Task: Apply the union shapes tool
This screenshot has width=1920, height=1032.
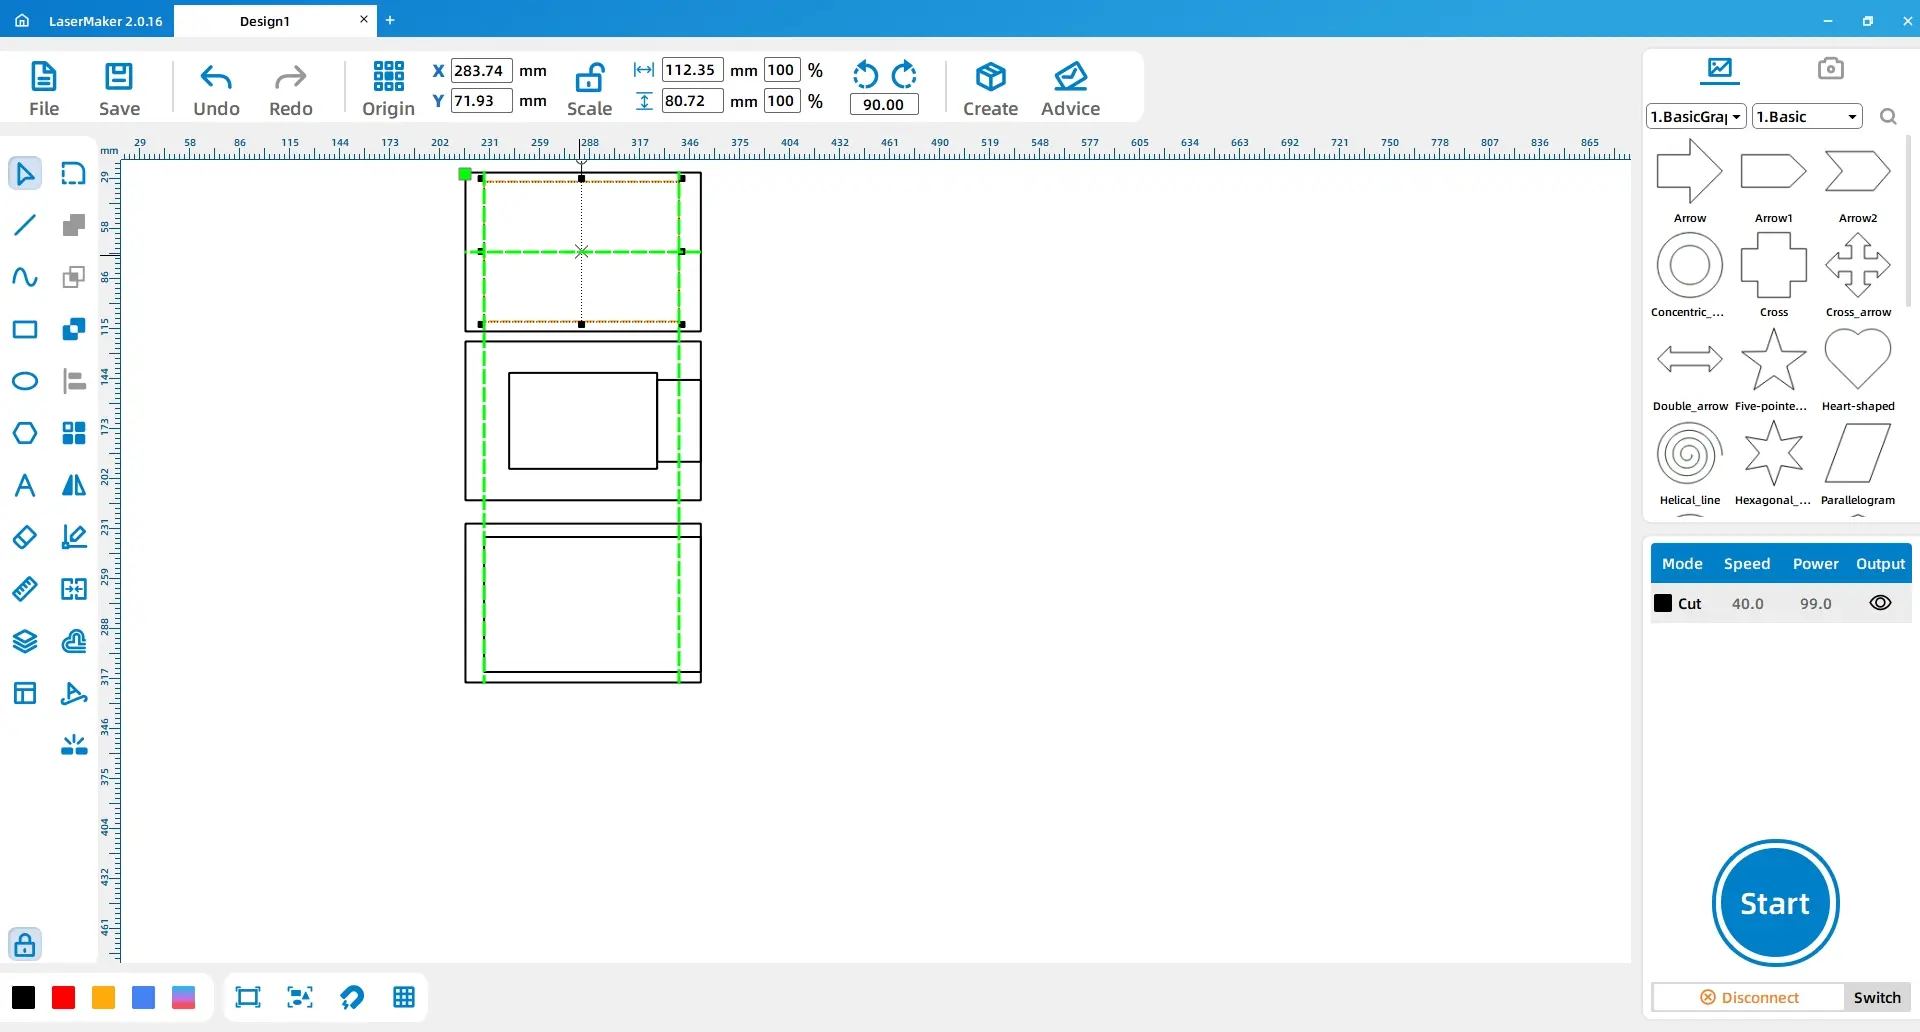Action: [x=74, y=225]
